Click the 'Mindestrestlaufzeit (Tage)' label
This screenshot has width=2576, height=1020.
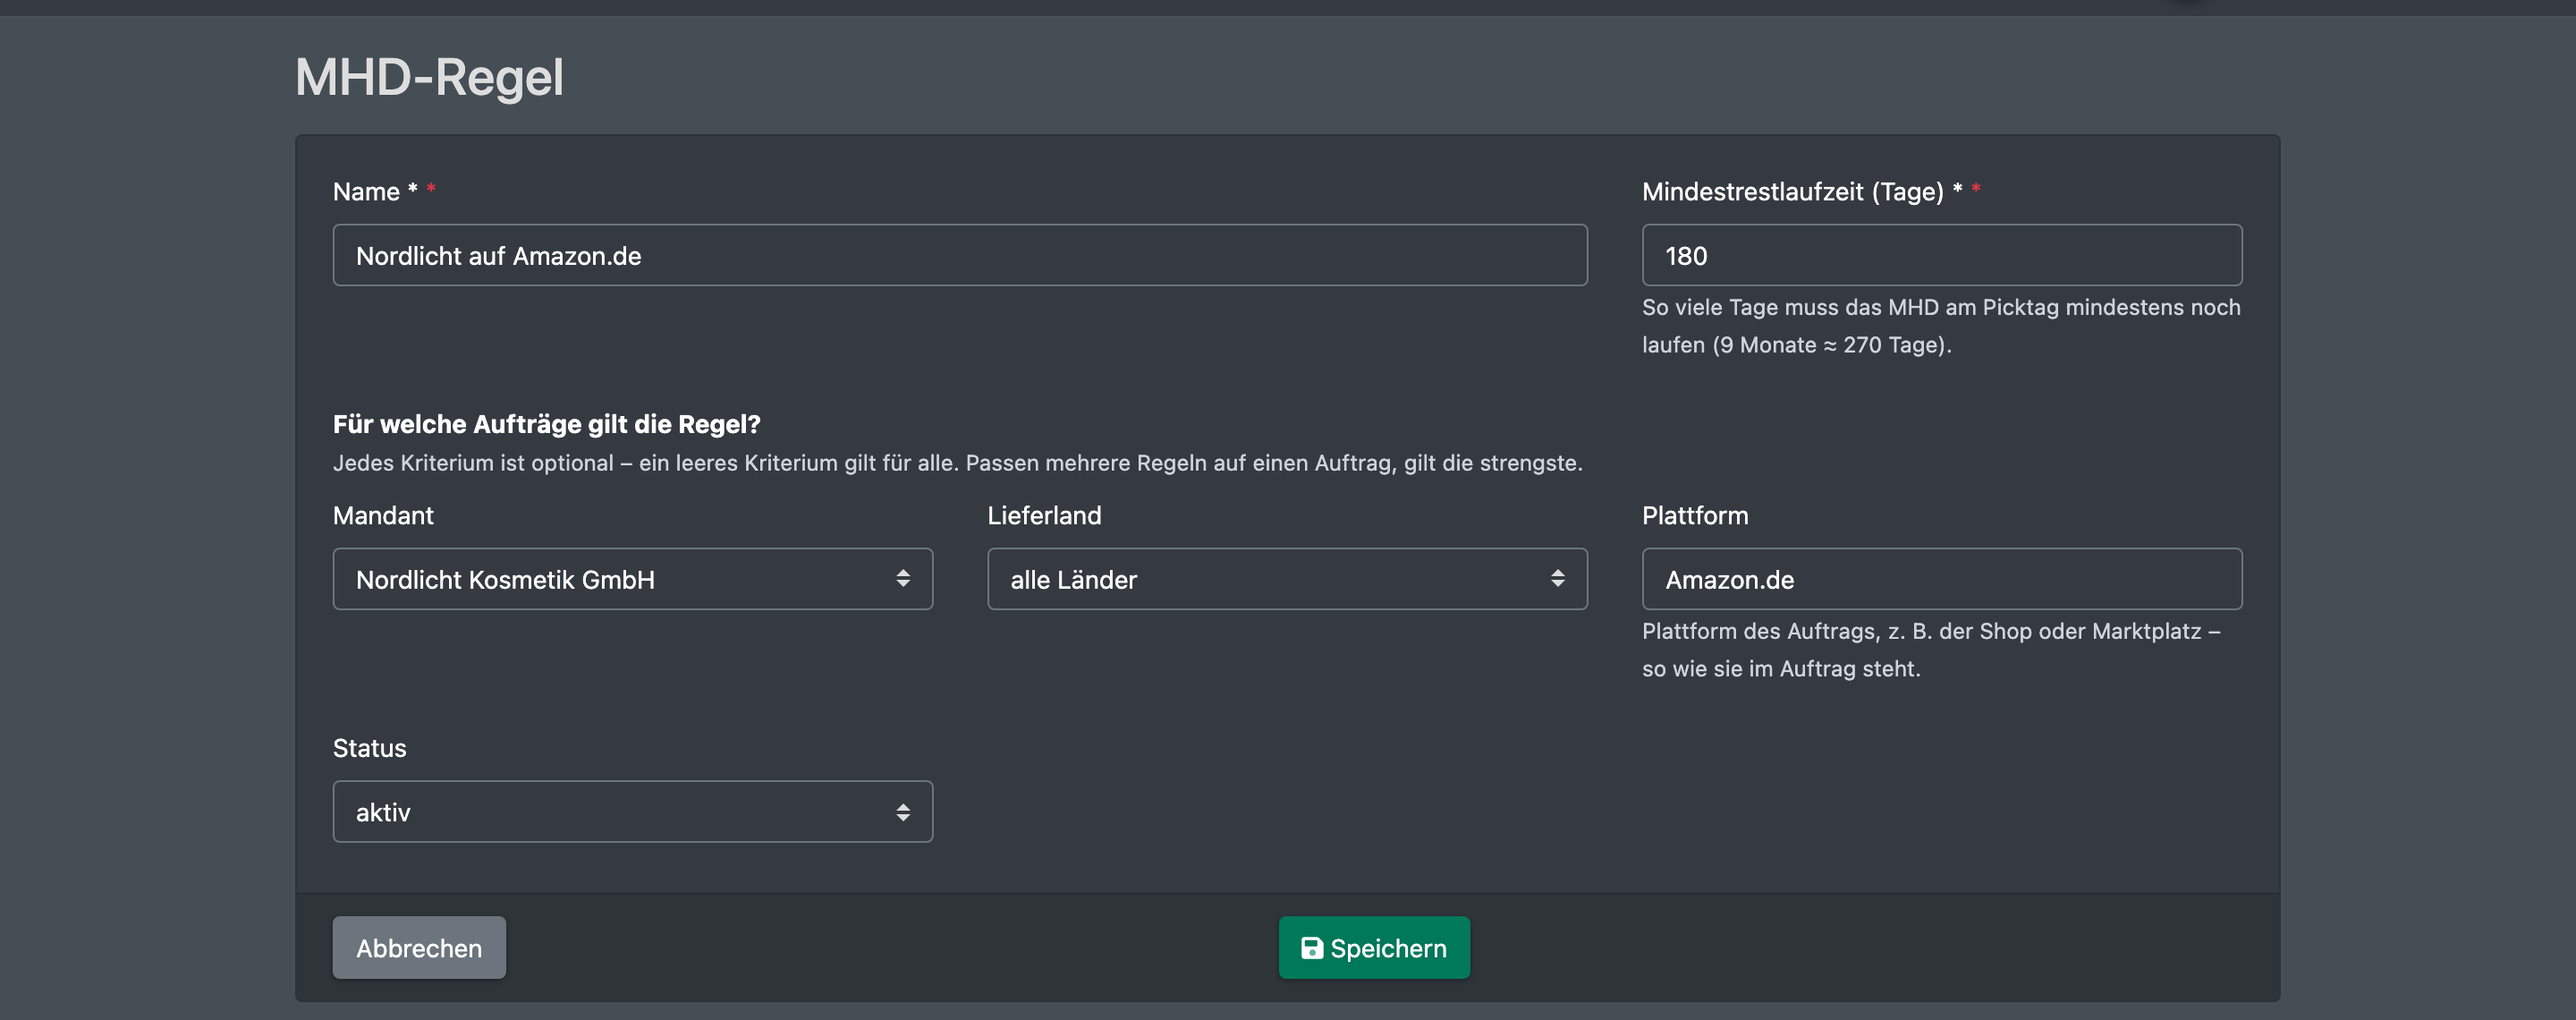click(x=1793, y=191)
